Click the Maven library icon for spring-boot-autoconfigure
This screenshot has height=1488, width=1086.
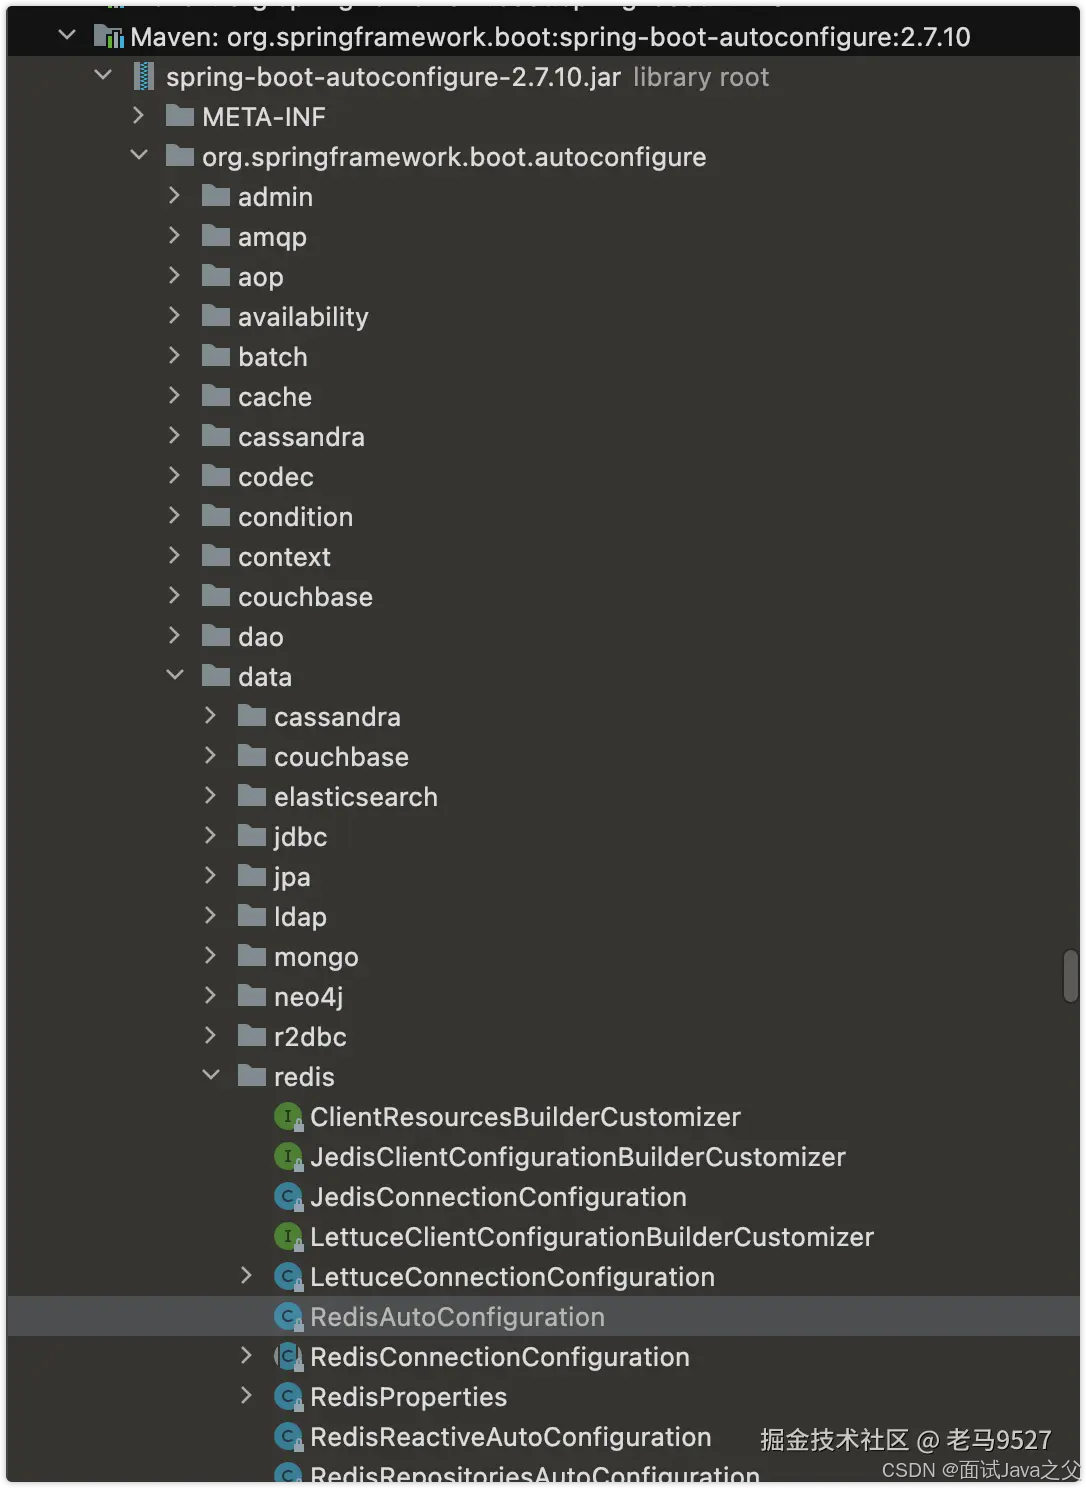tap(108, 37)
